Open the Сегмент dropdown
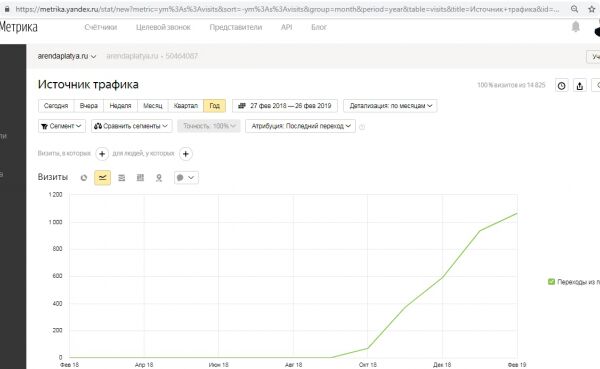The image size is (600, 369). pyautogui.click(x=62, y=126)
